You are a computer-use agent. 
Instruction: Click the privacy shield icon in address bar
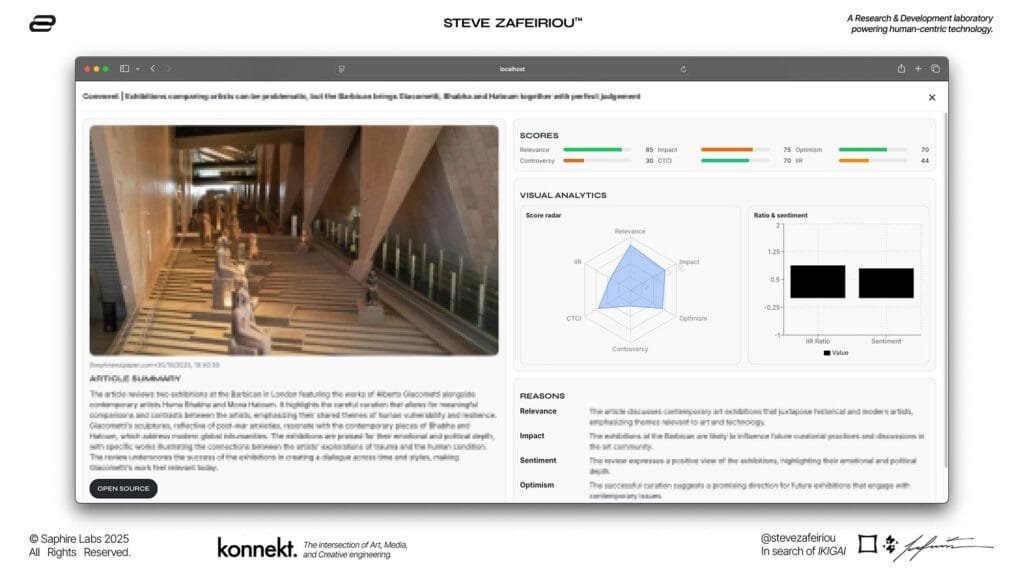click(342, 69)
